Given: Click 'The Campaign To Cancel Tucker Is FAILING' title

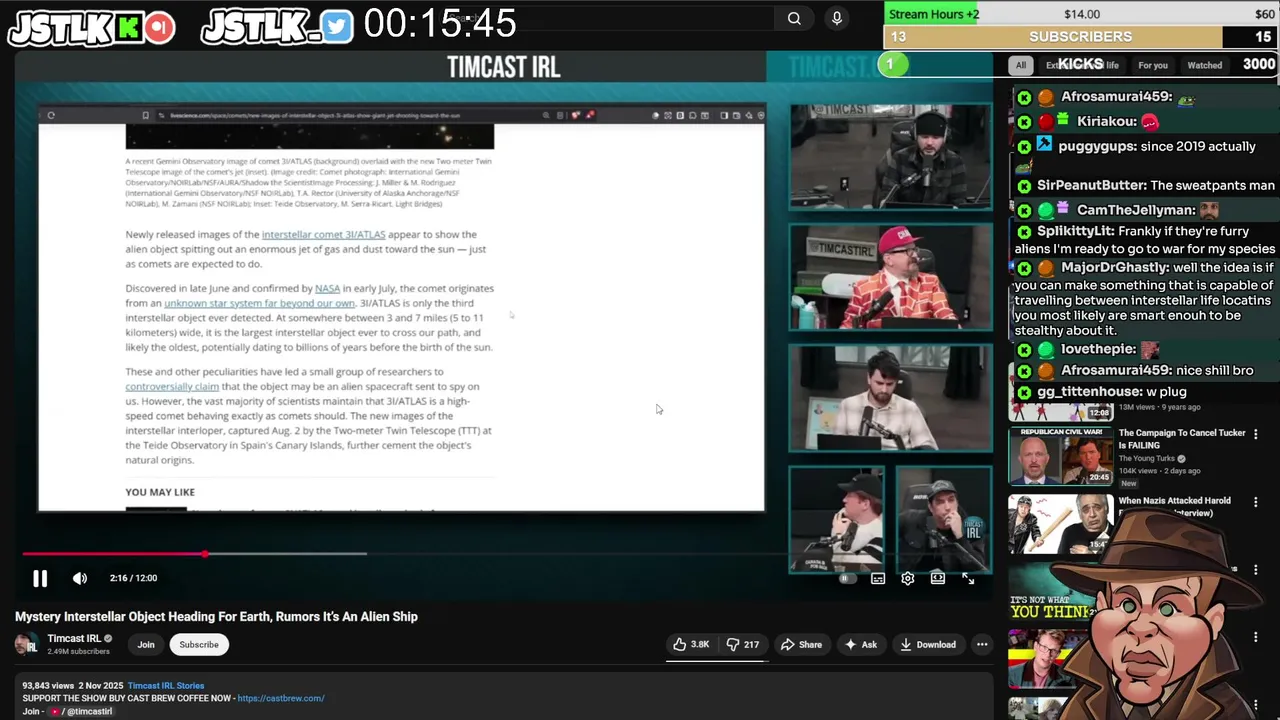Looking at the screenshot, I should click(1182, 439).
